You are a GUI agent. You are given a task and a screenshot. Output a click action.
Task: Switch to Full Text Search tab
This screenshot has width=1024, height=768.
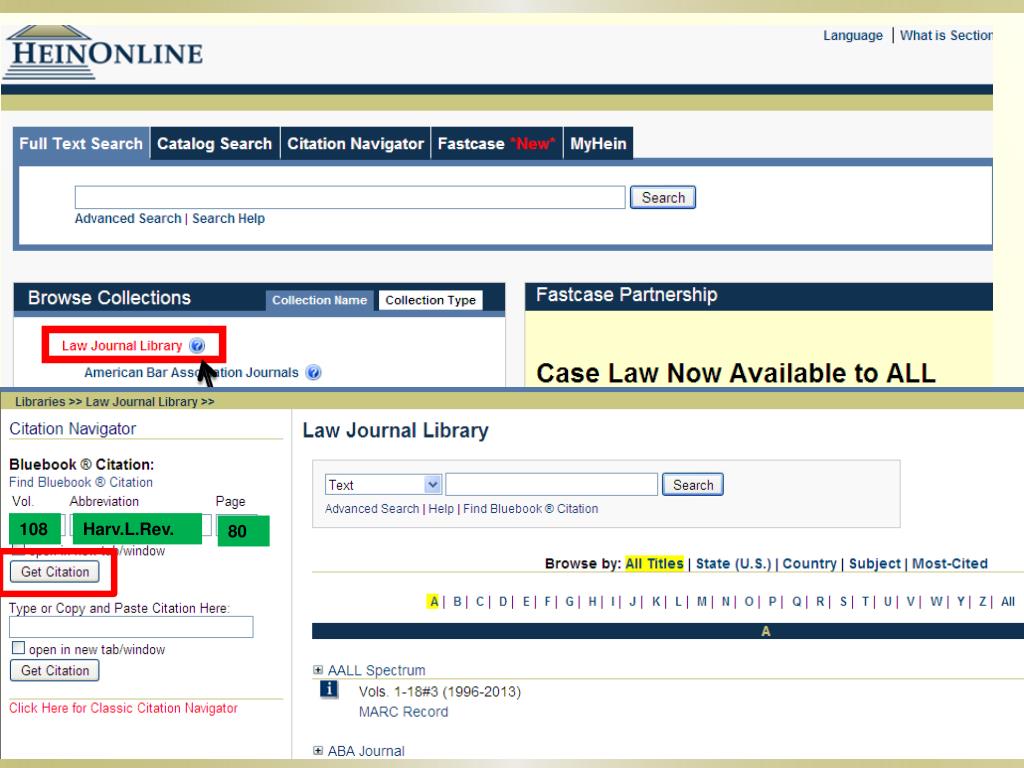pyautogui.click(x=81, y=144)
